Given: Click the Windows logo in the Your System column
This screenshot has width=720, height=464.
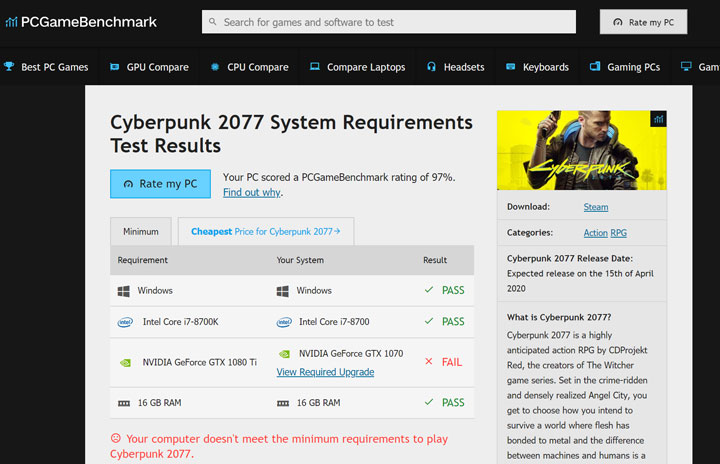Looking at the screenshot, I should (282, 291).
